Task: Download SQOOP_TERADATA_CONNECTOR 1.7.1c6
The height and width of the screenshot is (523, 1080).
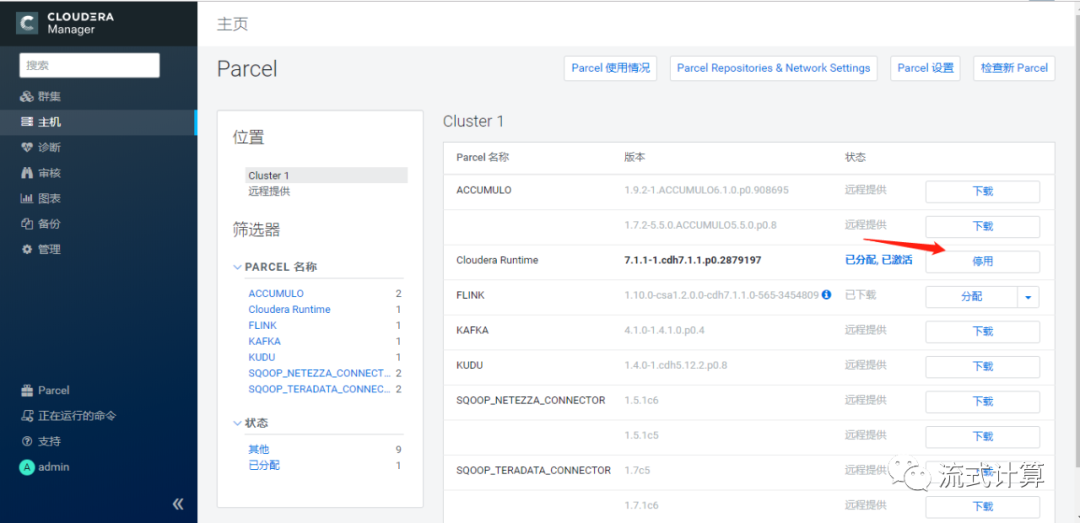Action: (x=982, y=506)
